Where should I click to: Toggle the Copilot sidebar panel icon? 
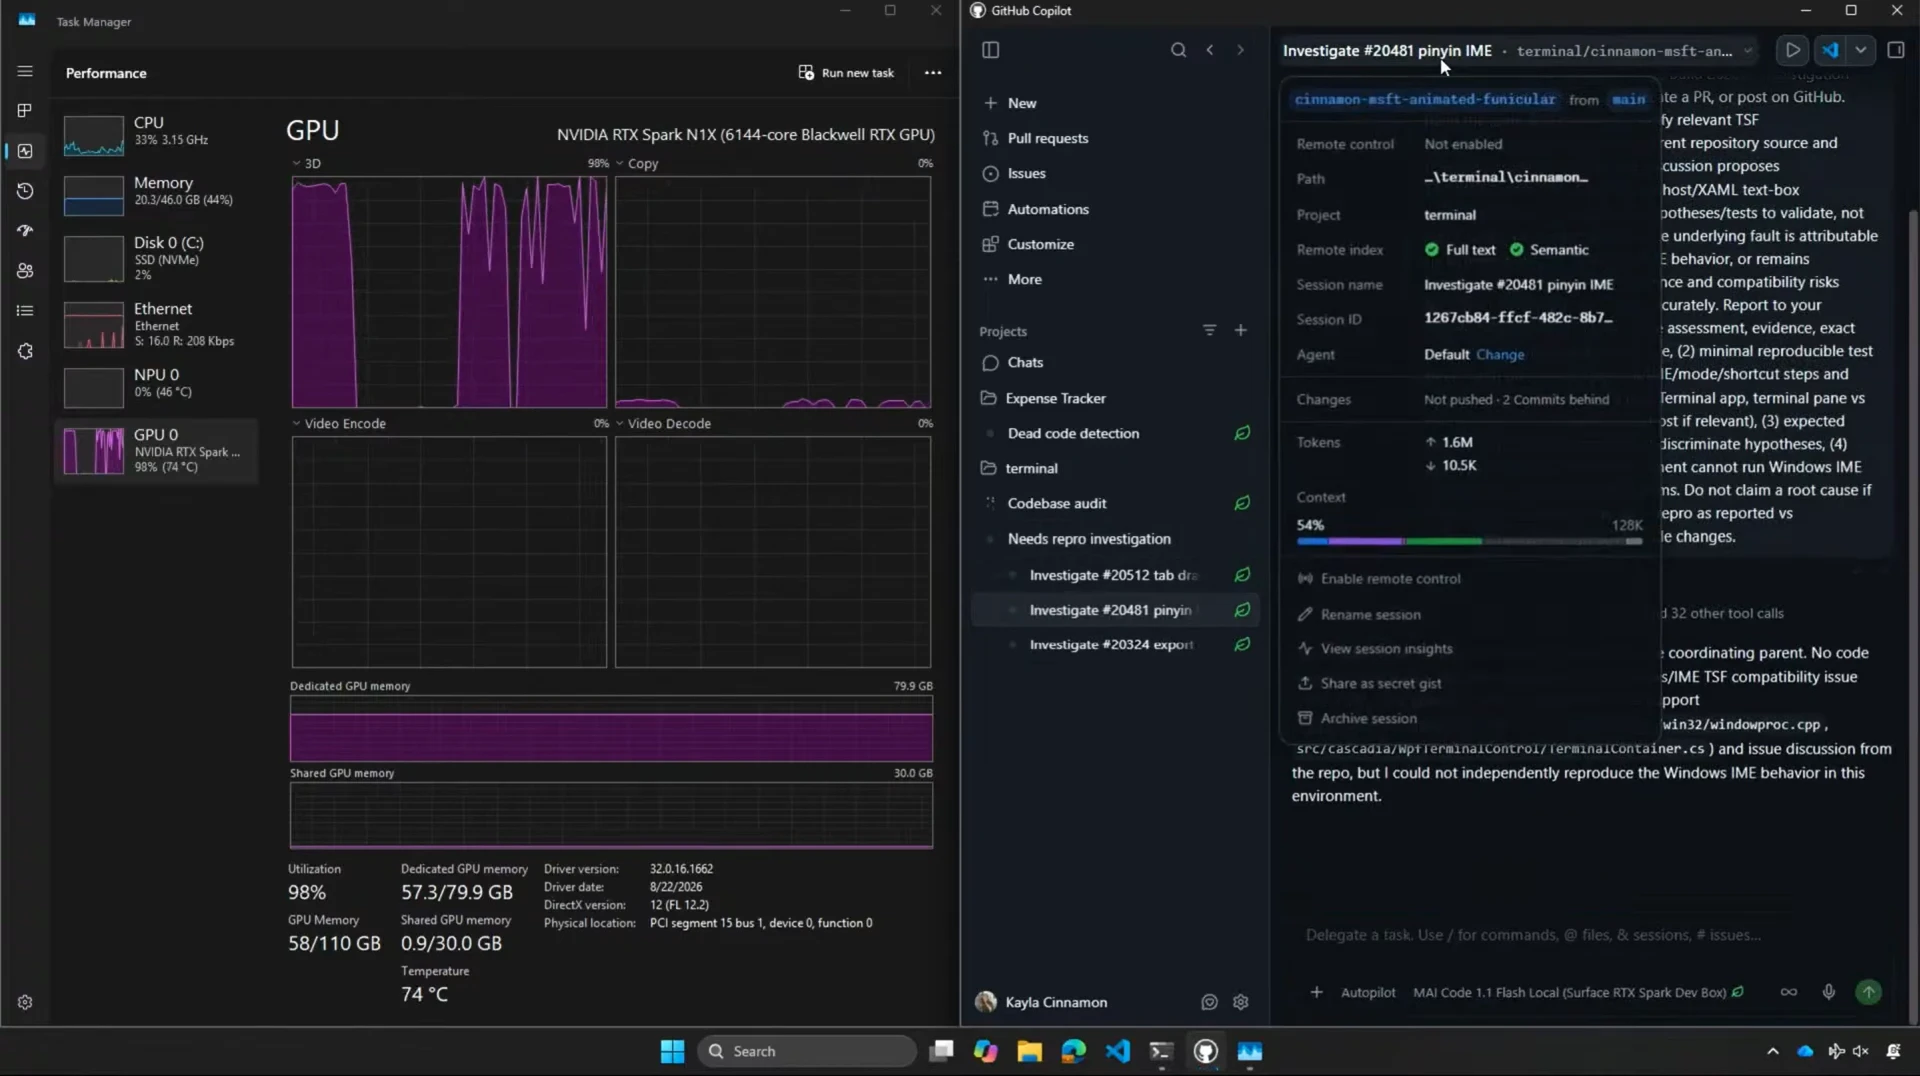(991, 50)
